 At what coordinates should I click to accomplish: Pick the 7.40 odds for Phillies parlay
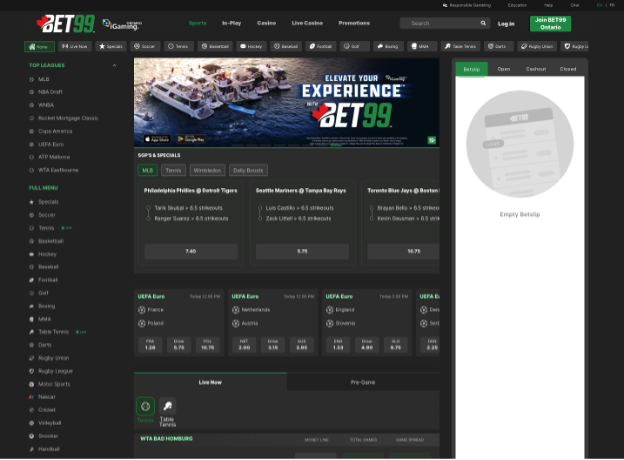pyautogui.click(x=190, y=251)
